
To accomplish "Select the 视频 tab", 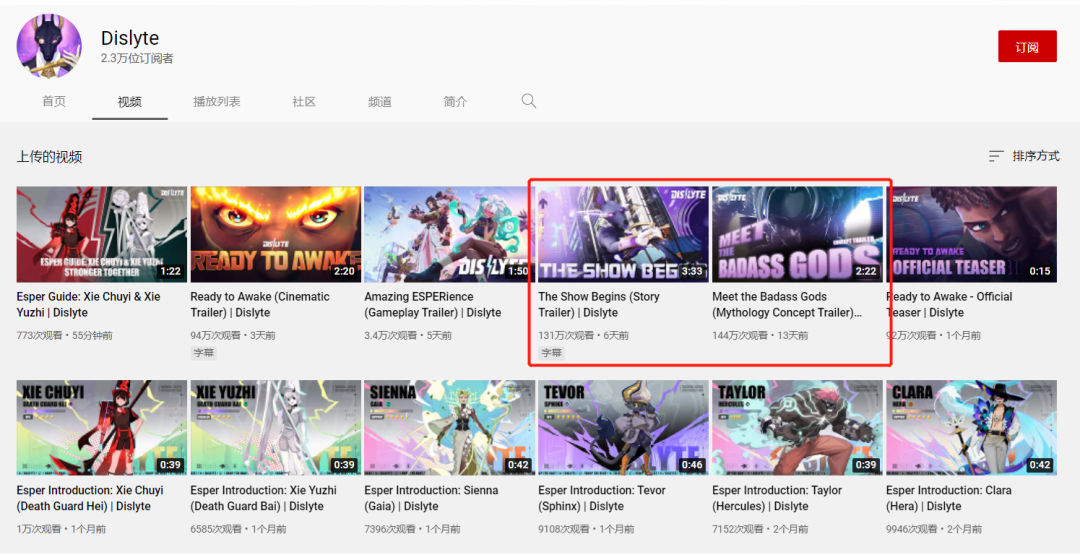I will pos(129,102).
